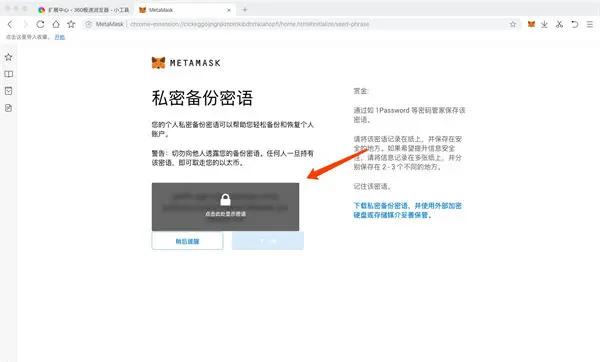Click the scissors screenshot tool icon
This screenshot has width=600, height=362.
coord(559,24)
